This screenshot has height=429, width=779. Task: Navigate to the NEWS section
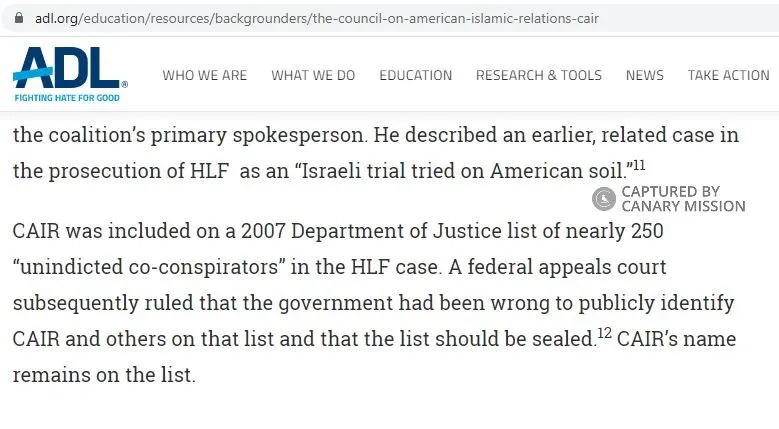click(x=644, y=75)
